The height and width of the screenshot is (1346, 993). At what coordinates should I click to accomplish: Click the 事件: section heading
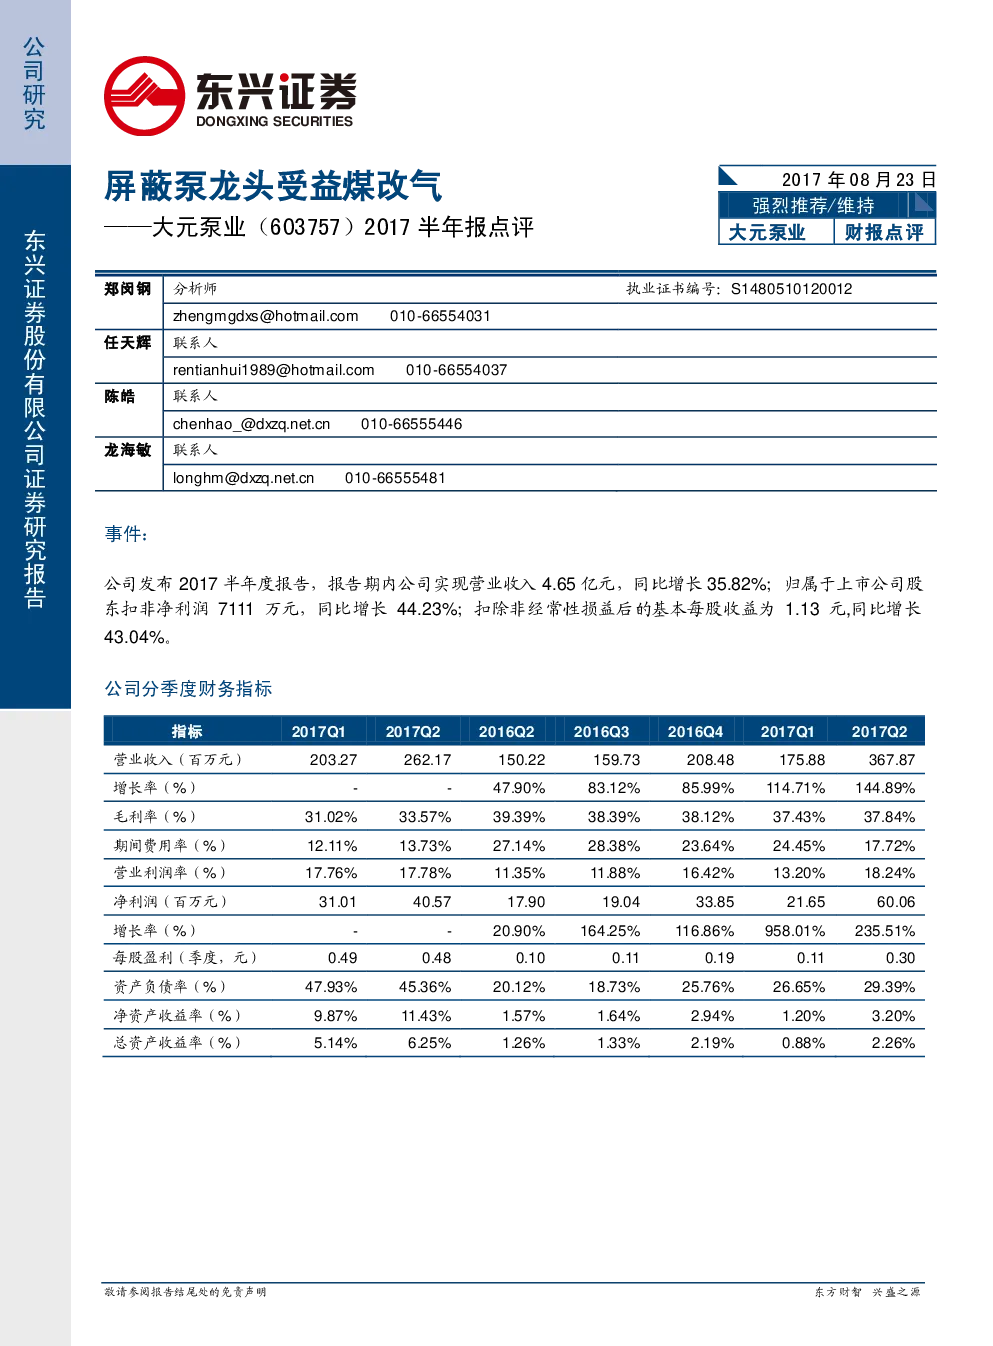pyautogui.click(x=127, y=534)
